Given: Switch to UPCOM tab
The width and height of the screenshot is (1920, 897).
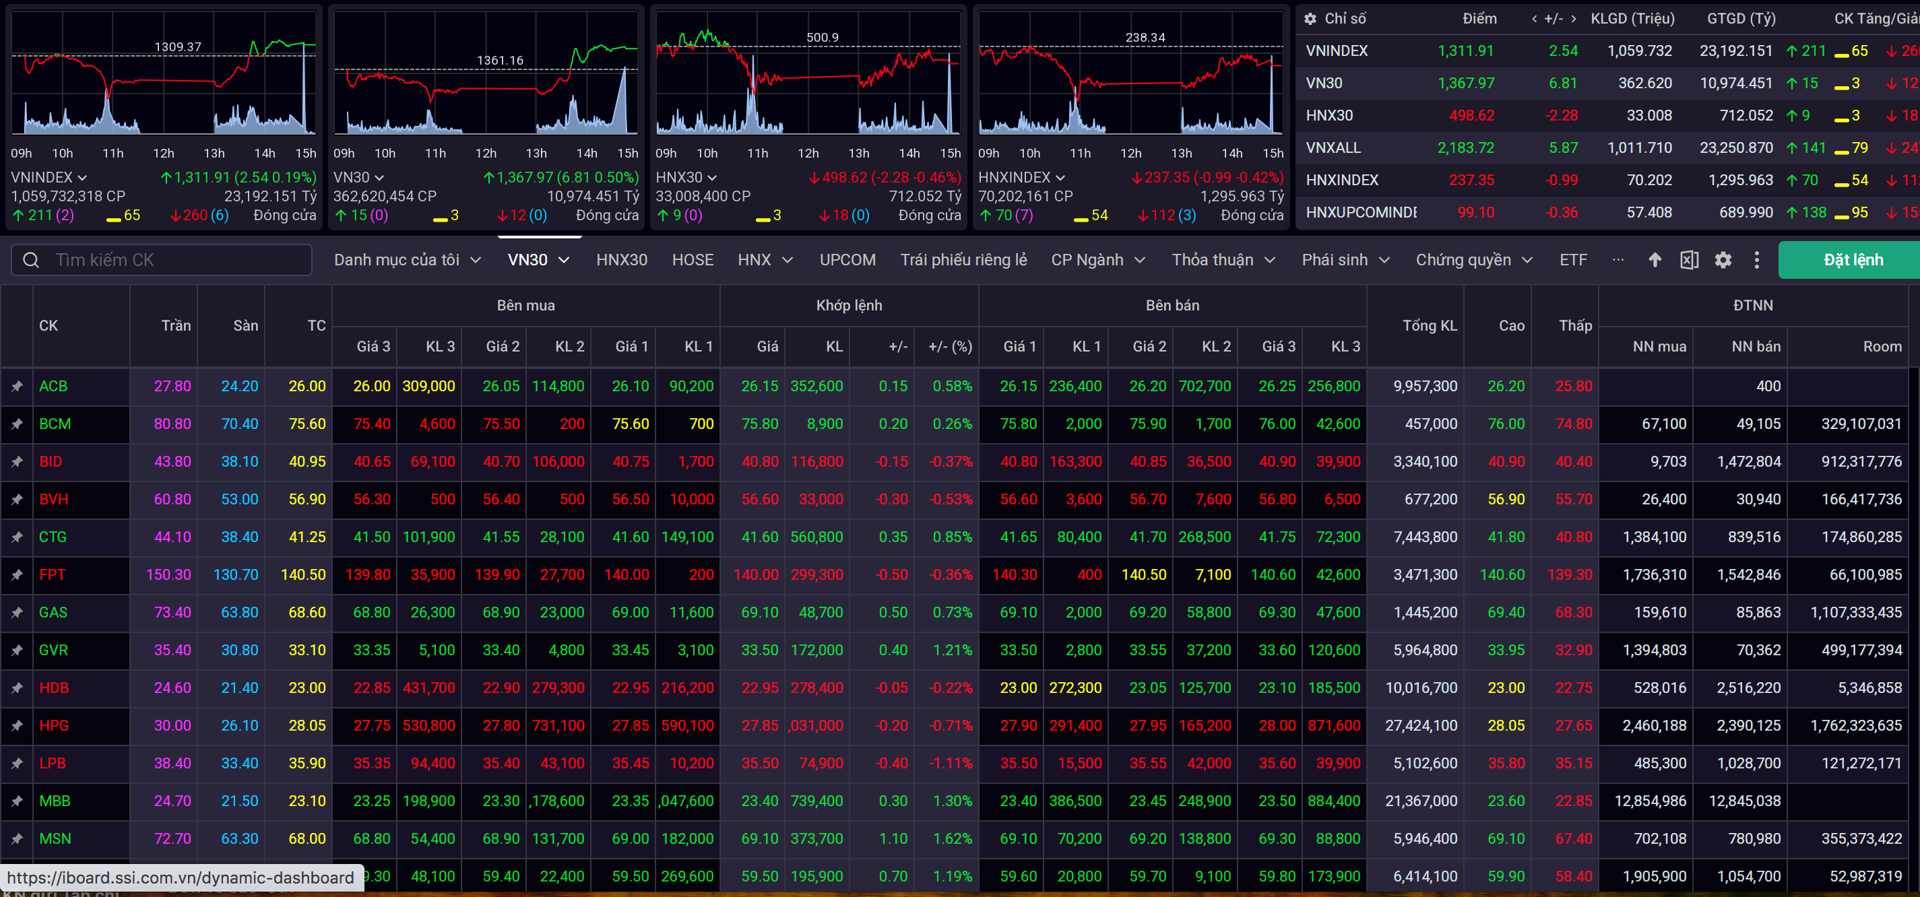Looking at the screenshot, I should (x=848, y=260).
